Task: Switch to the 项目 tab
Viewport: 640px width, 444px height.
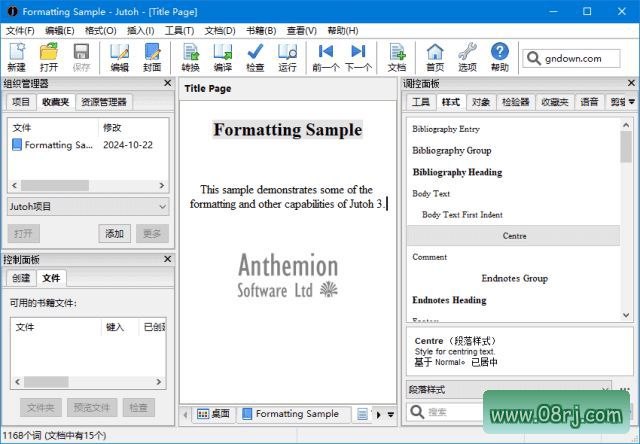Action: 21,102
